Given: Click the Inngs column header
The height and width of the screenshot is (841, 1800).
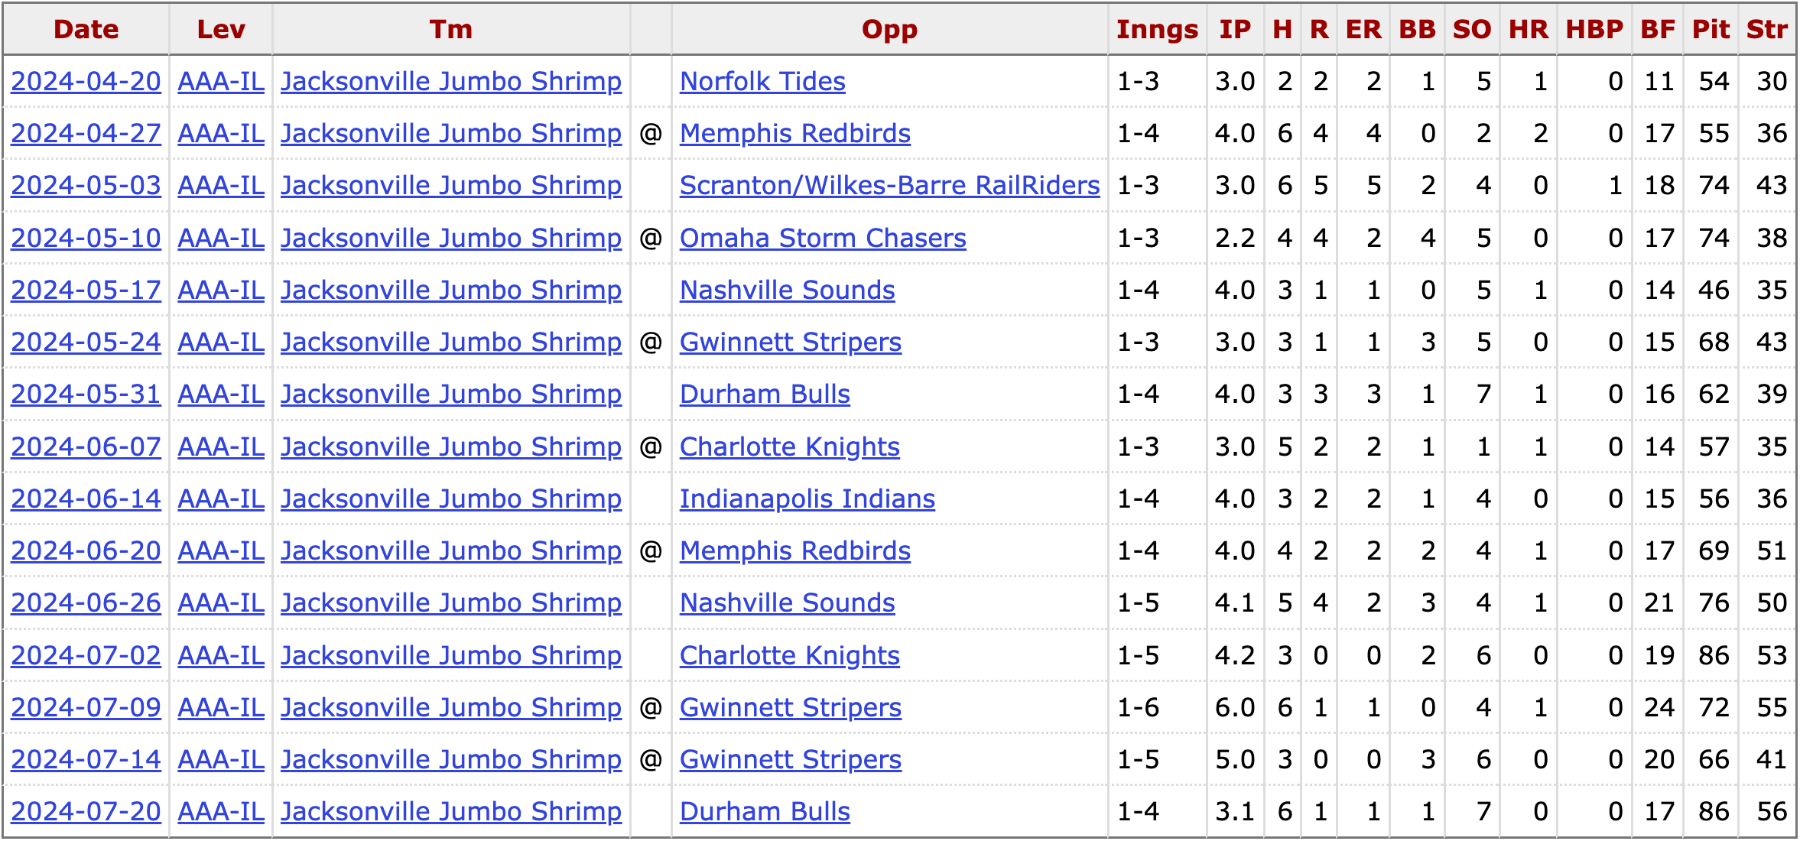Looking at the screenshot, I should pyautogui.click(x=1157, y=29).
